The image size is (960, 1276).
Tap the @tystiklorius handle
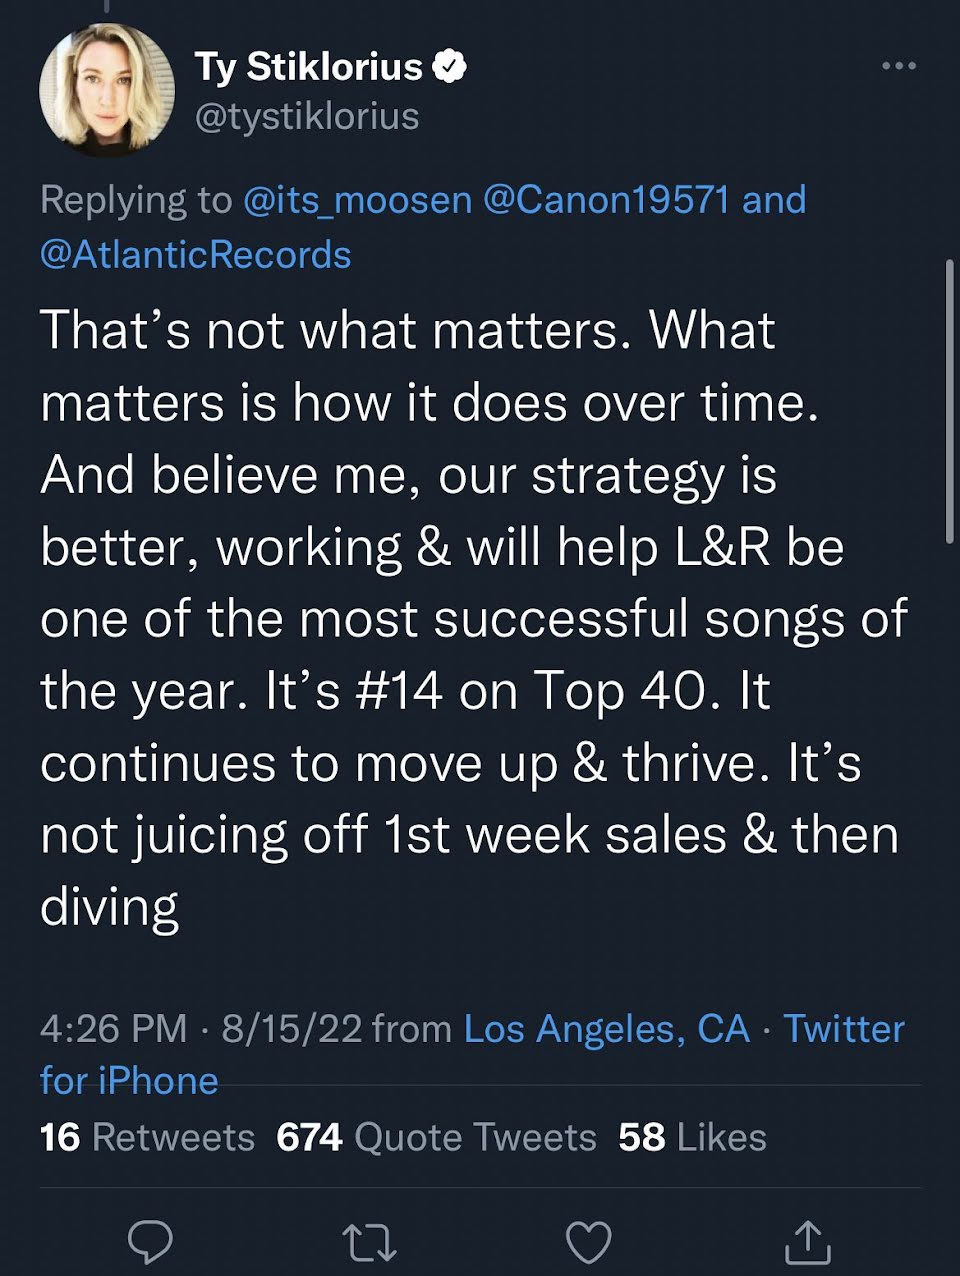tap(307, 116)
